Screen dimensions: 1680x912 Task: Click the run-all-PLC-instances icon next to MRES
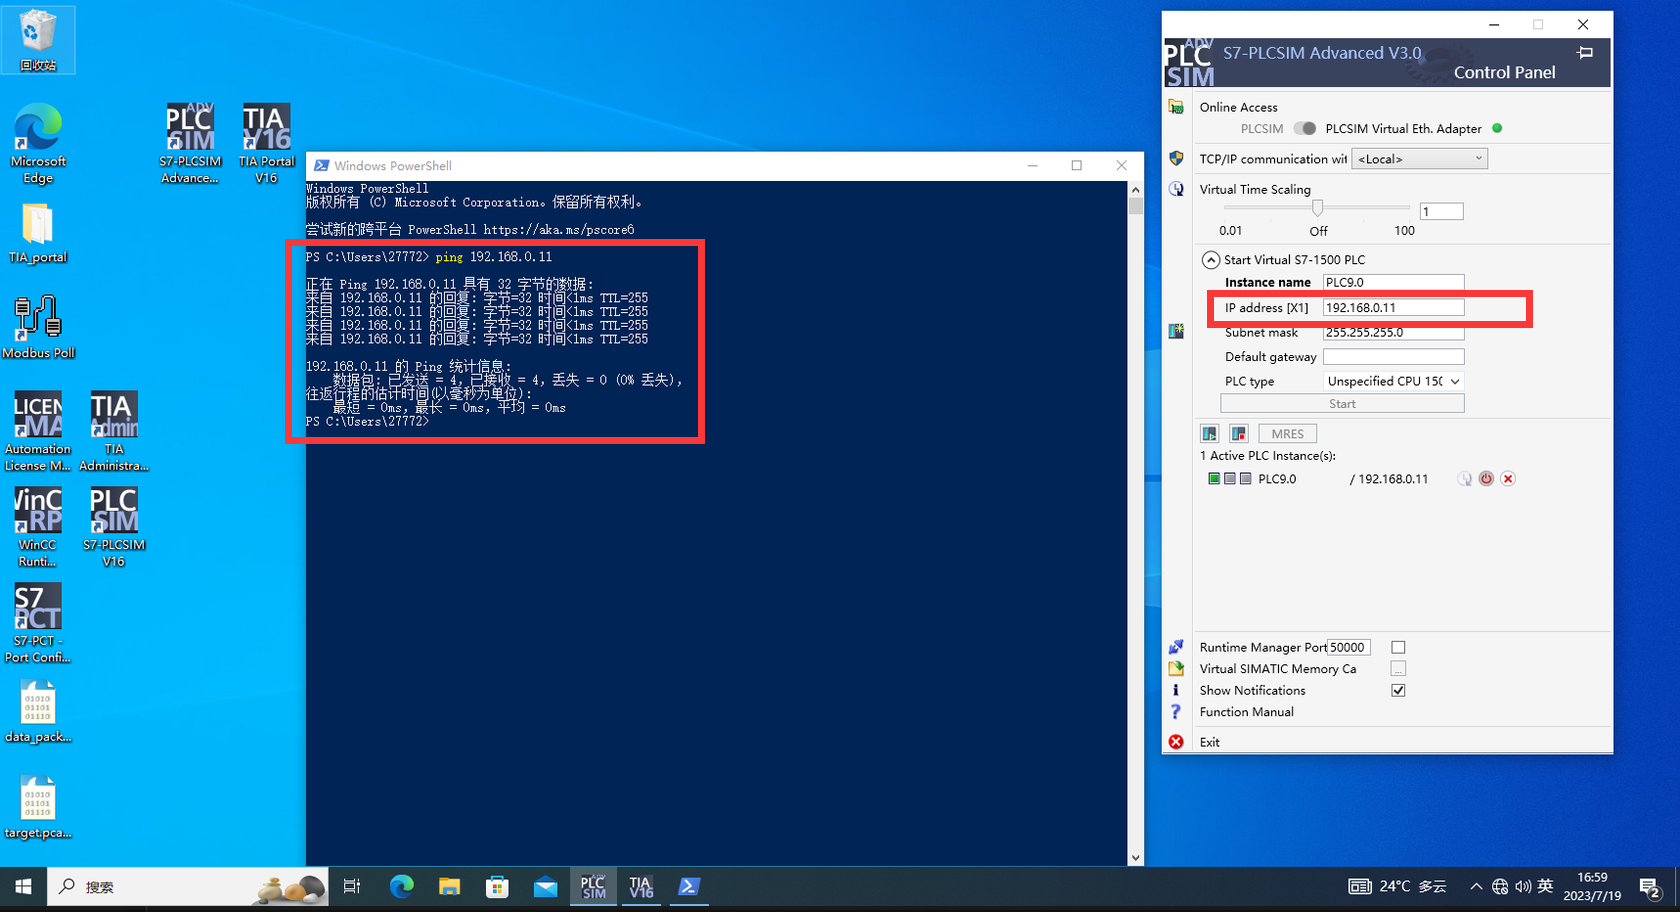(x=1209, y=433)
